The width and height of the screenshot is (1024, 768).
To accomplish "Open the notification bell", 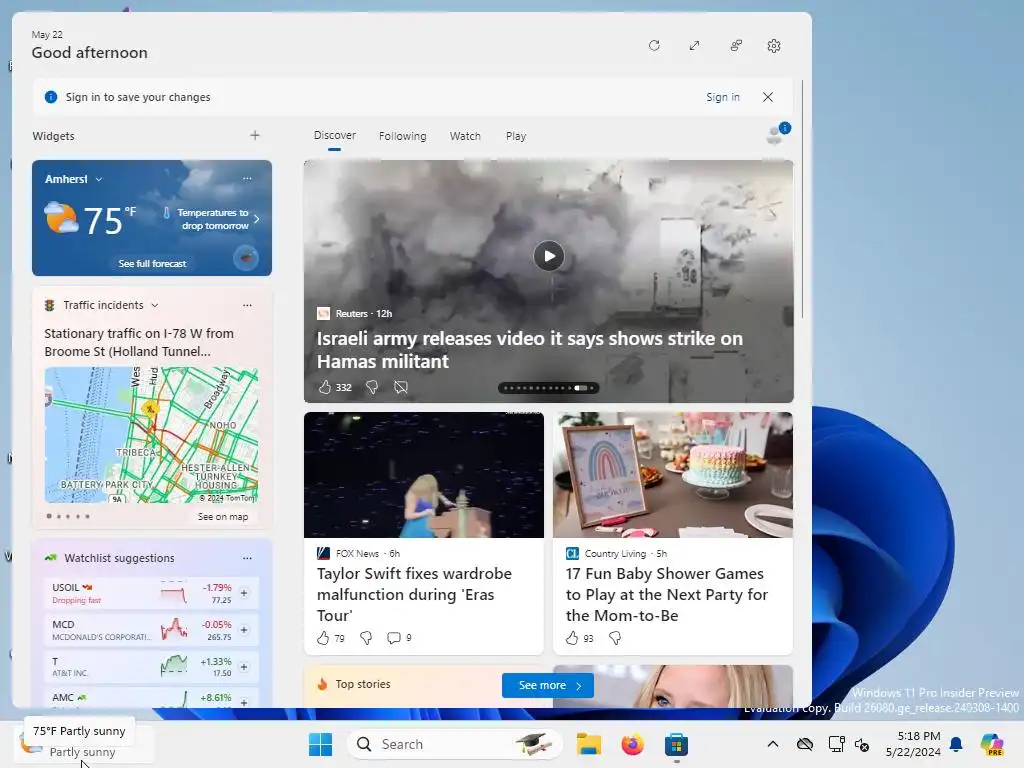I will click(956, 744).
